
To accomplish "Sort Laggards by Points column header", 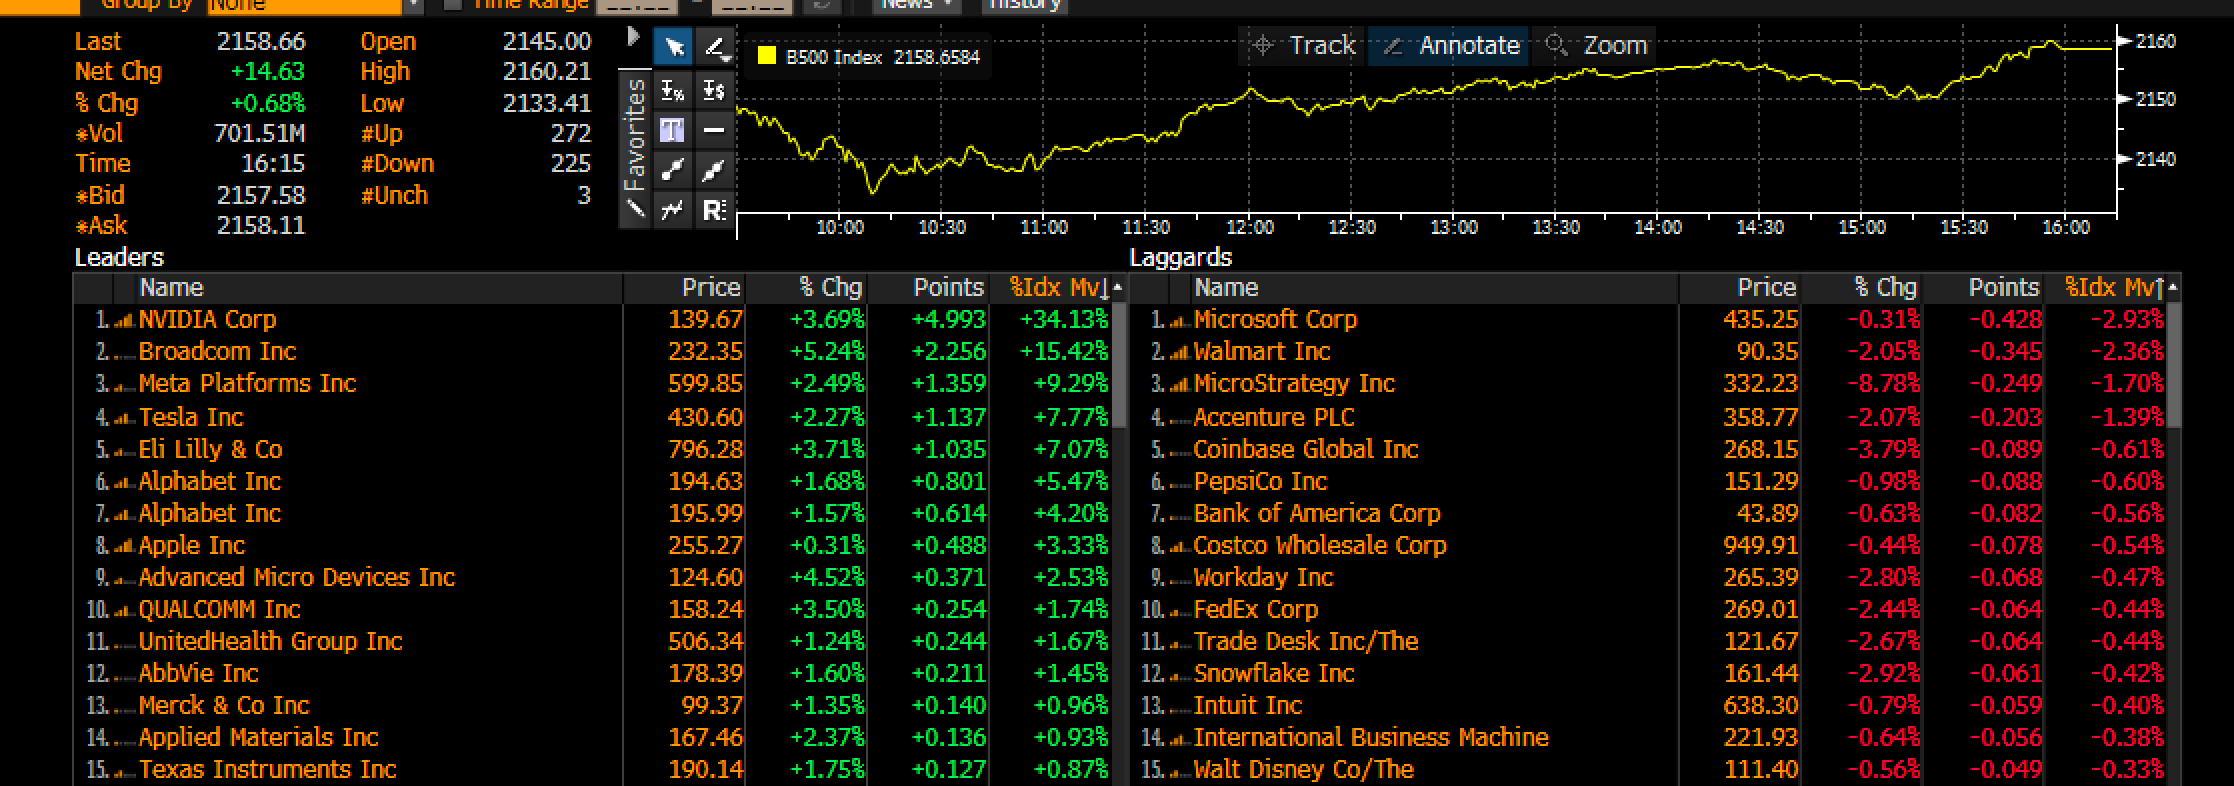I will pos(1983,288).
